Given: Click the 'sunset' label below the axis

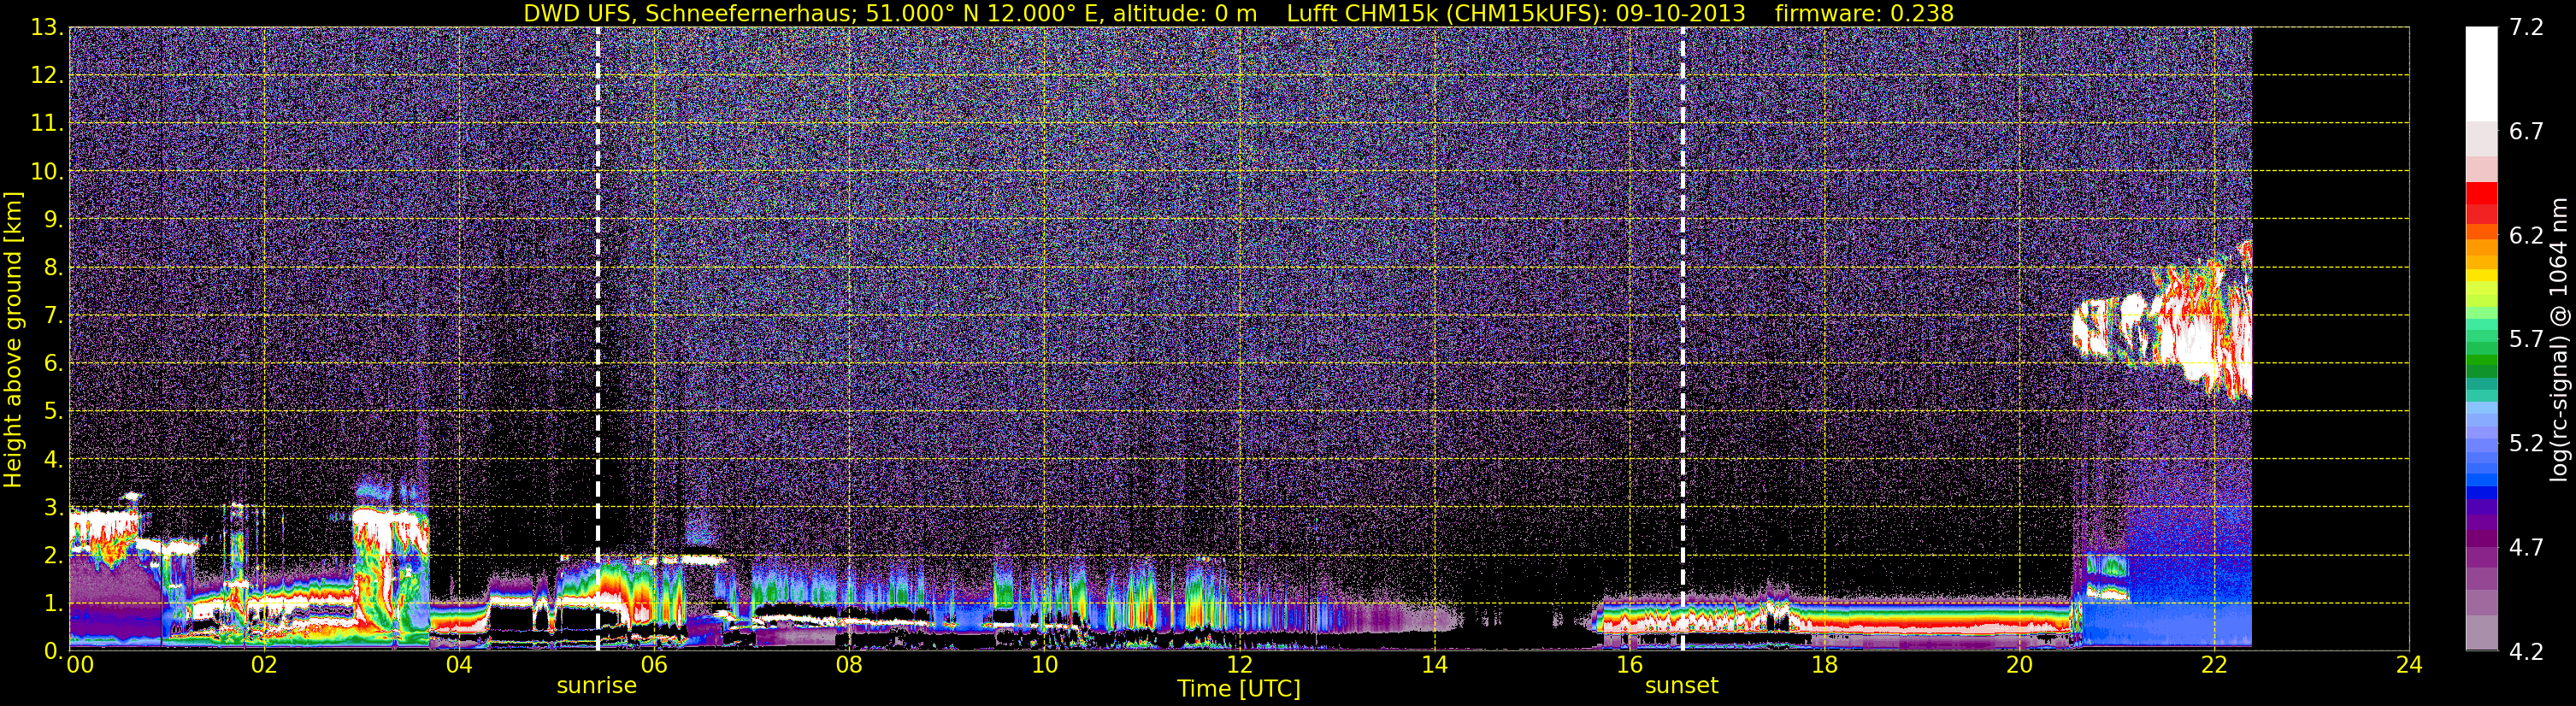Looking at the screenshot, I should [x=1682, y=685].
